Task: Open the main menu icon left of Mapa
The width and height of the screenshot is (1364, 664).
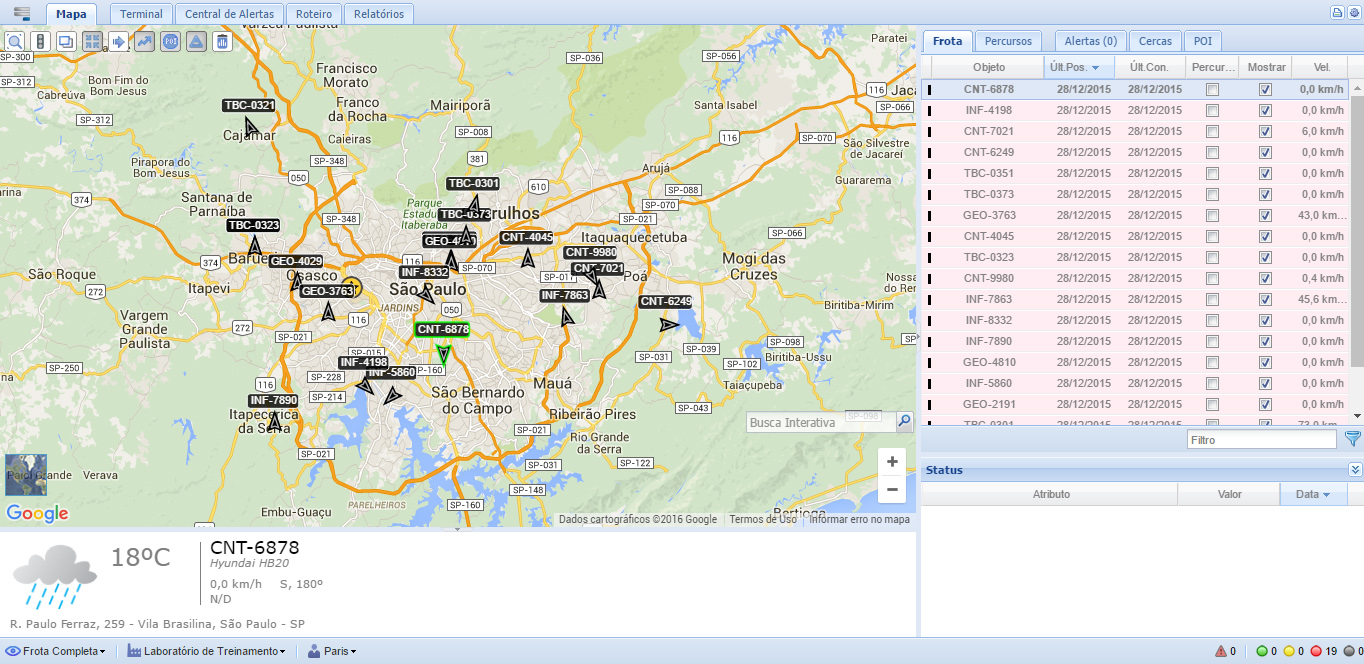Action: click(21, 13)
